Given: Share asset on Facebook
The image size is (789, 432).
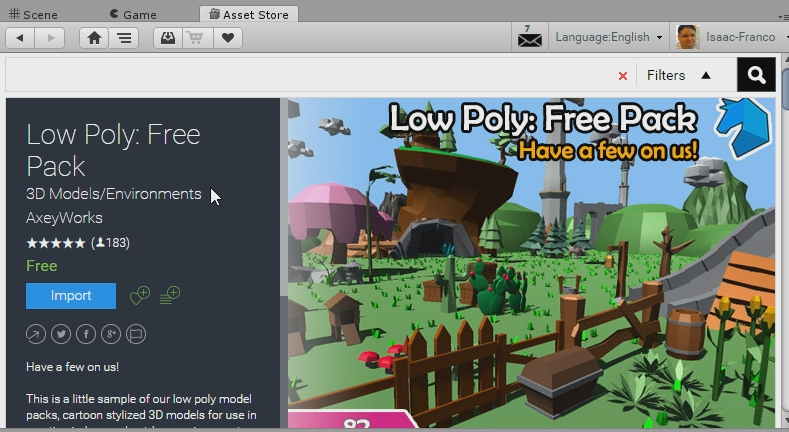Looking at the screenshot, I should (x=86, y=334).
